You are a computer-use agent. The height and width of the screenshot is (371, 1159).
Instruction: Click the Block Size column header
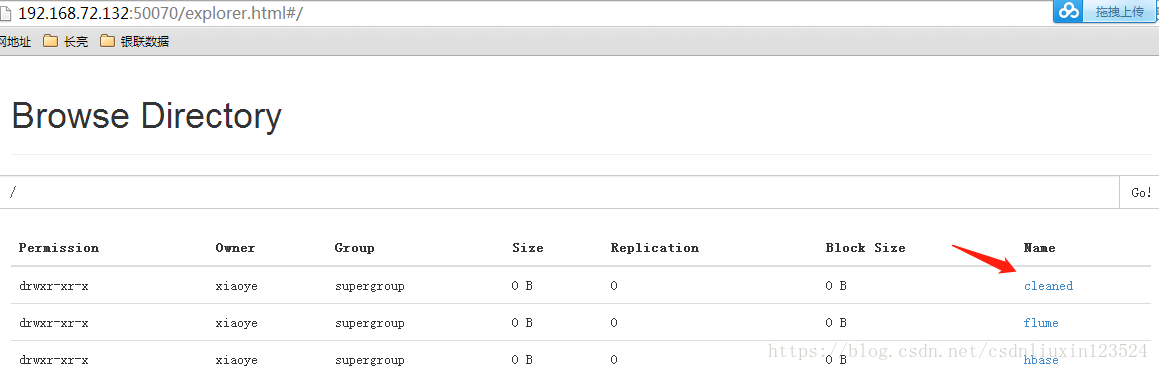[x=865, y=248]
